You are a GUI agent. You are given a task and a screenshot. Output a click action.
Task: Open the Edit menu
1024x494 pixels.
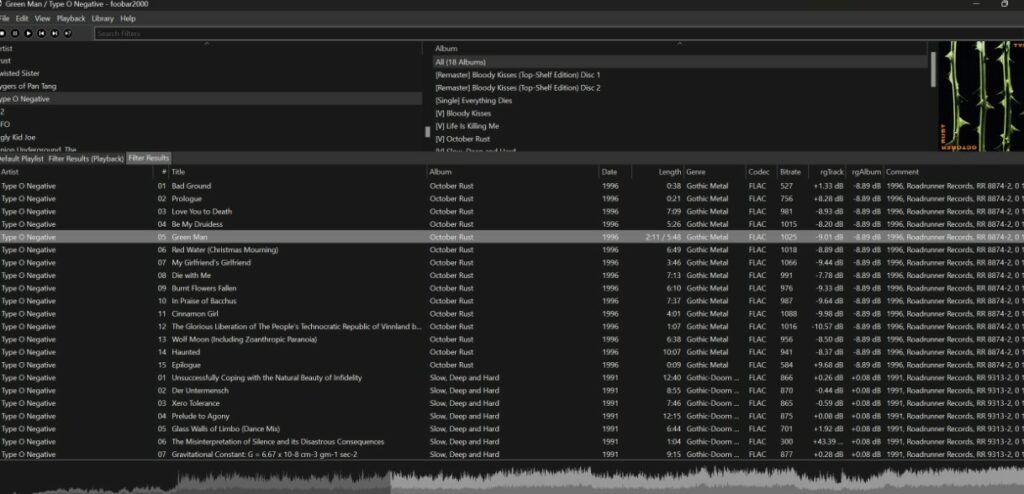click(x=22, y=19)
